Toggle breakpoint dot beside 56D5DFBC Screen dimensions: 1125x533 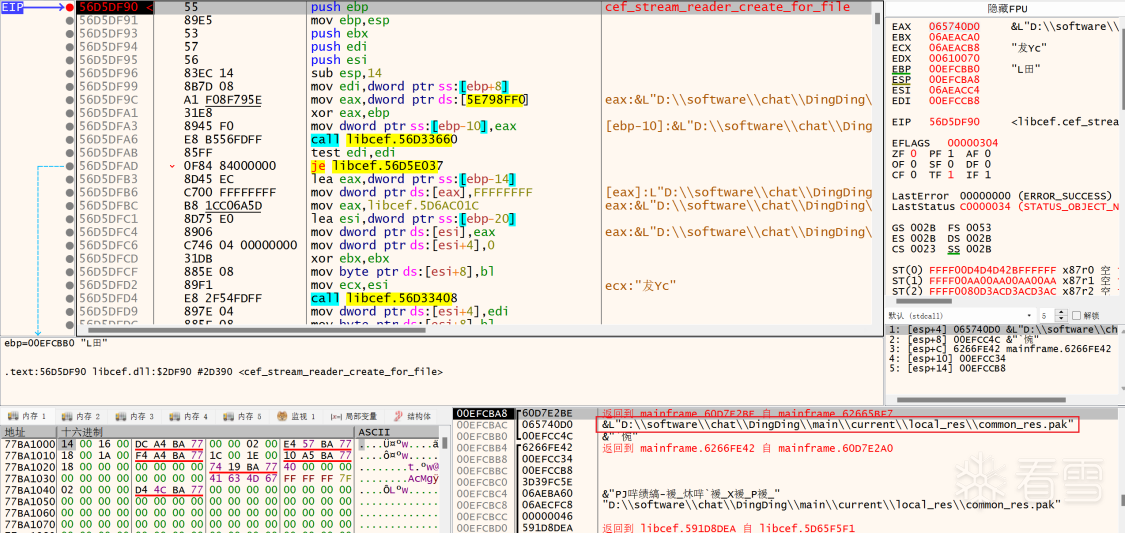pos(70,205)
